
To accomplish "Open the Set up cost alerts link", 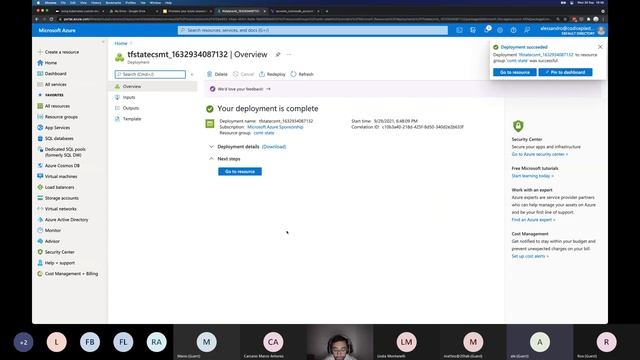I will 530,256.
